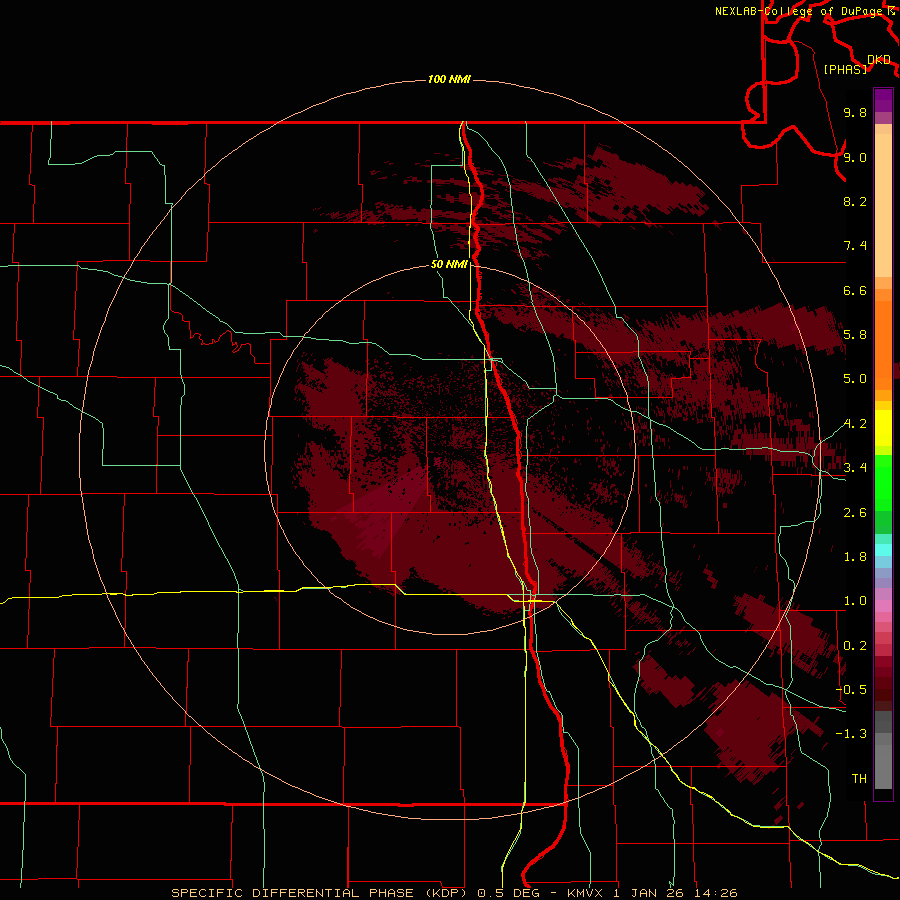The image size is (900, 900).
Task: Select the 9.8 legend value
Action: click(x=855, y=112)
